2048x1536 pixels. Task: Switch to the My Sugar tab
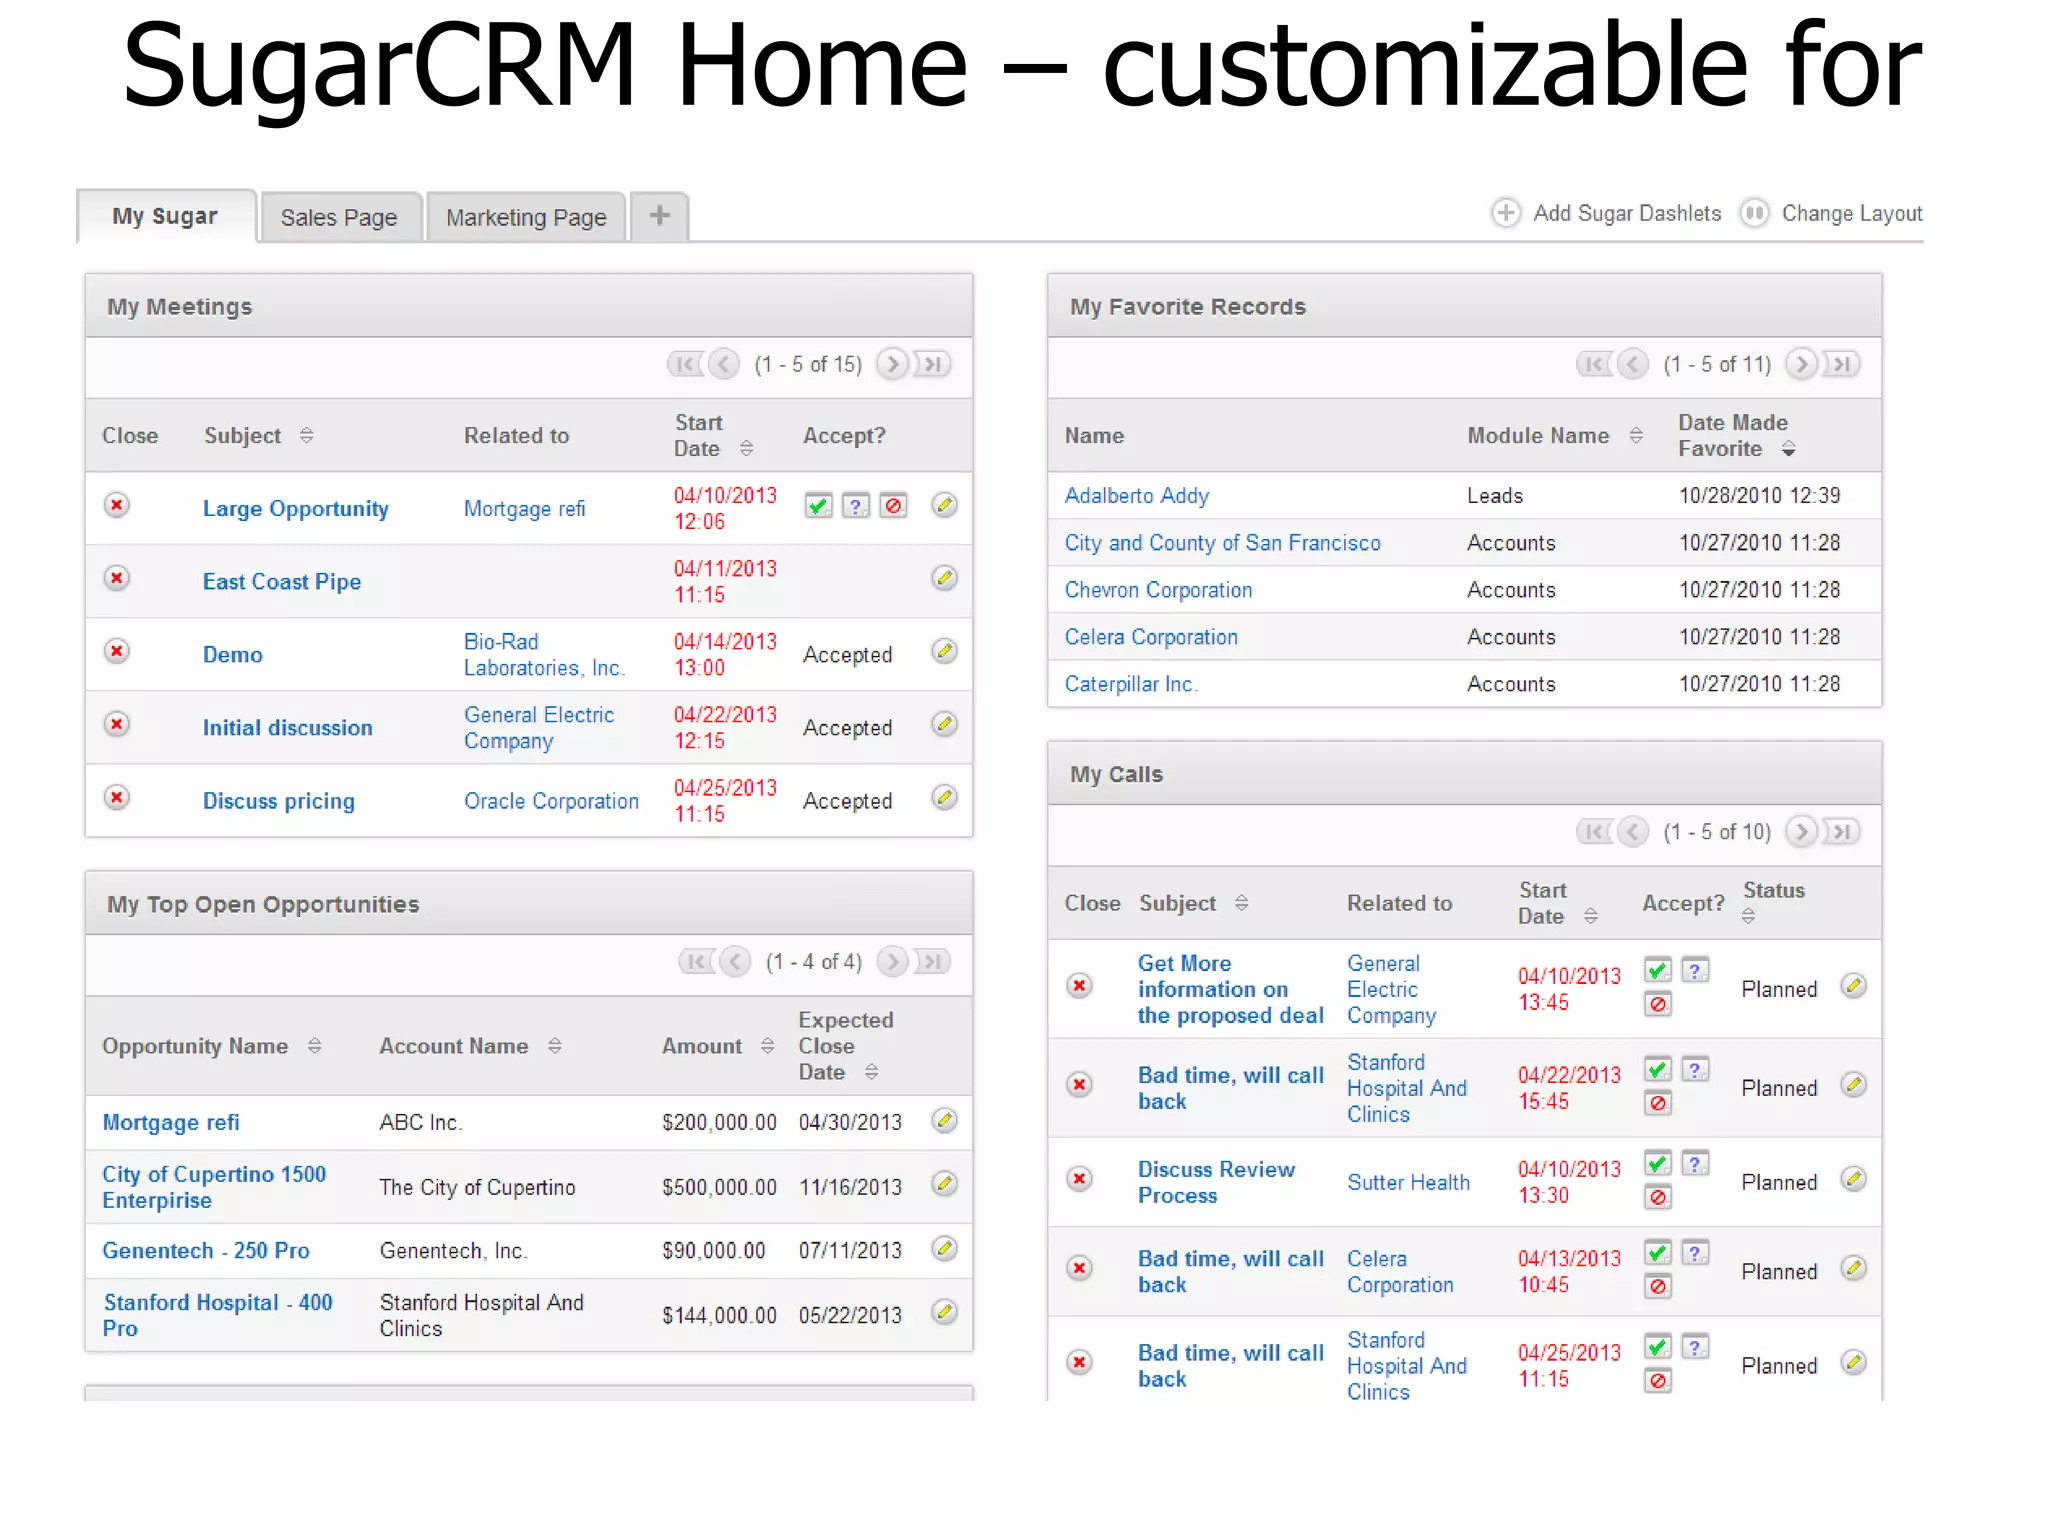pos(166,216)
